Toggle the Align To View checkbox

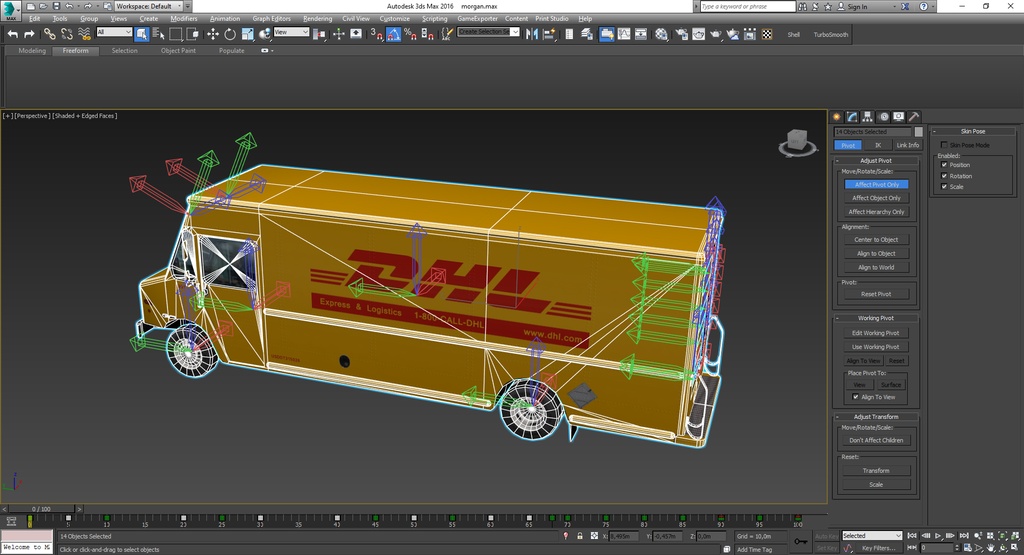point(855,397)
